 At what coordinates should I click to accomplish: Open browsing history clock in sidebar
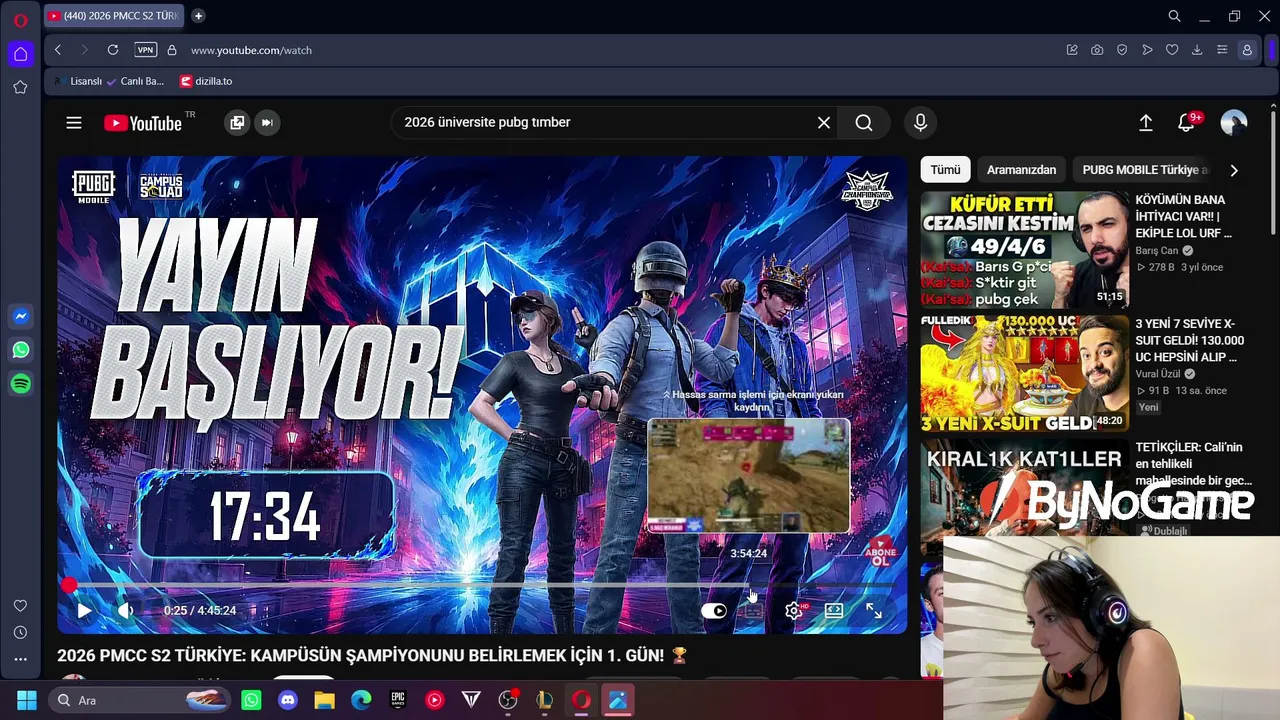[x=20, y=633]
